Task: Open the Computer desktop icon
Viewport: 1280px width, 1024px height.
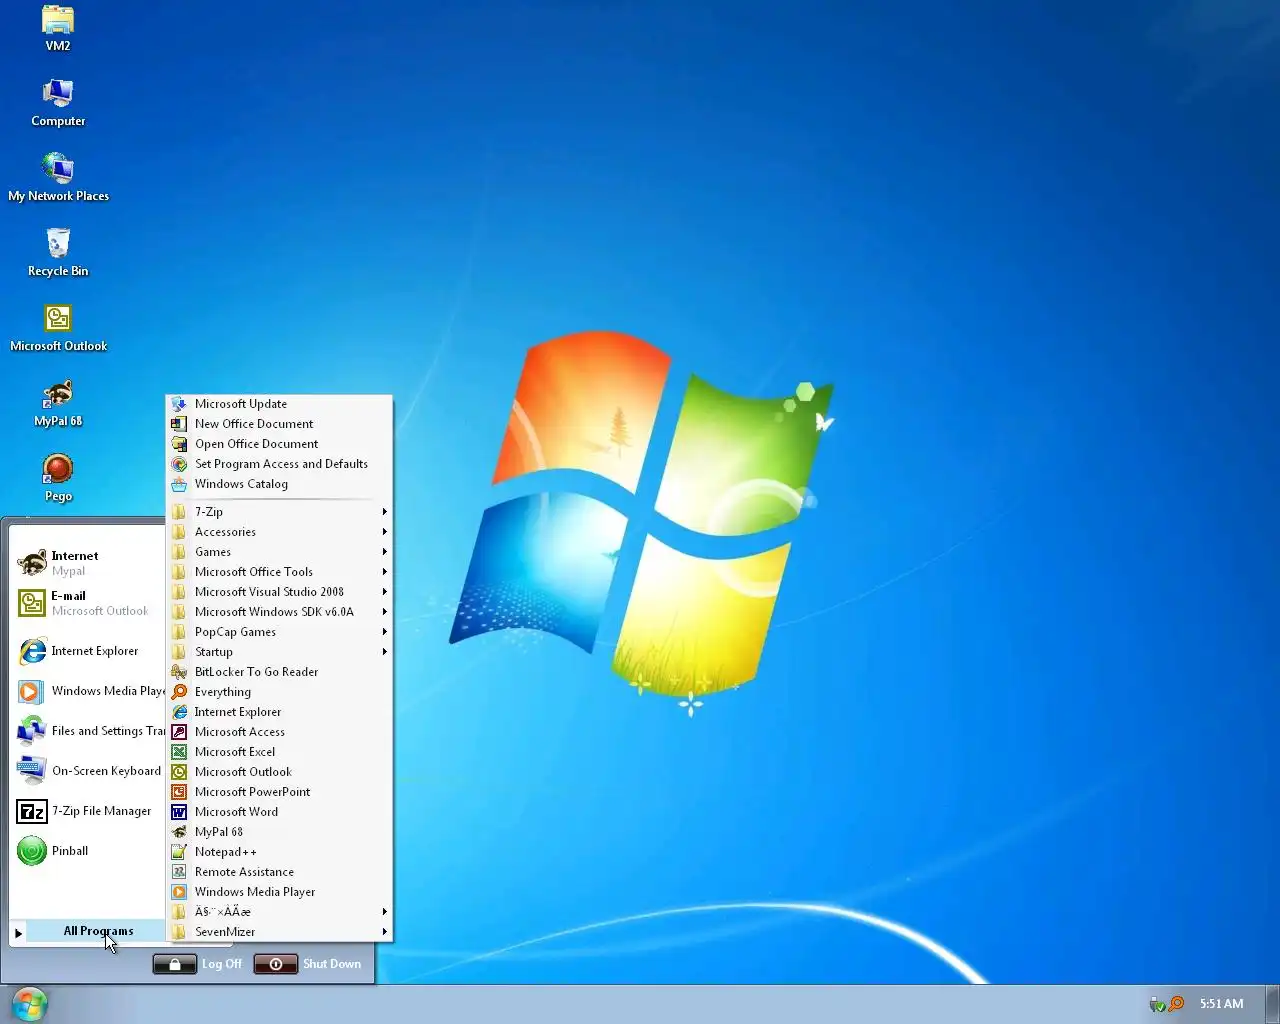Action: (x=58, y=103)
